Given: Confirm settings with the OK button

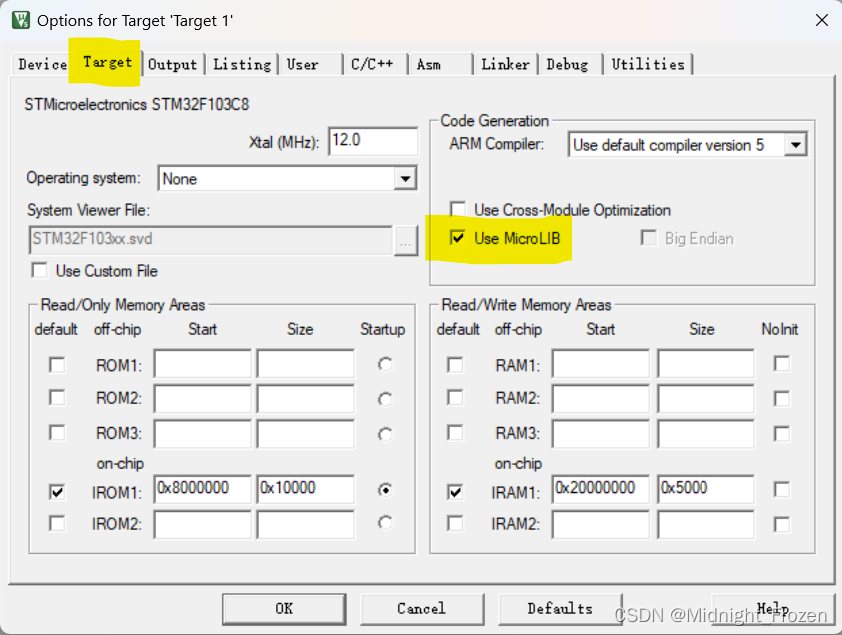Looking at the screenshot, I should 284,609.
